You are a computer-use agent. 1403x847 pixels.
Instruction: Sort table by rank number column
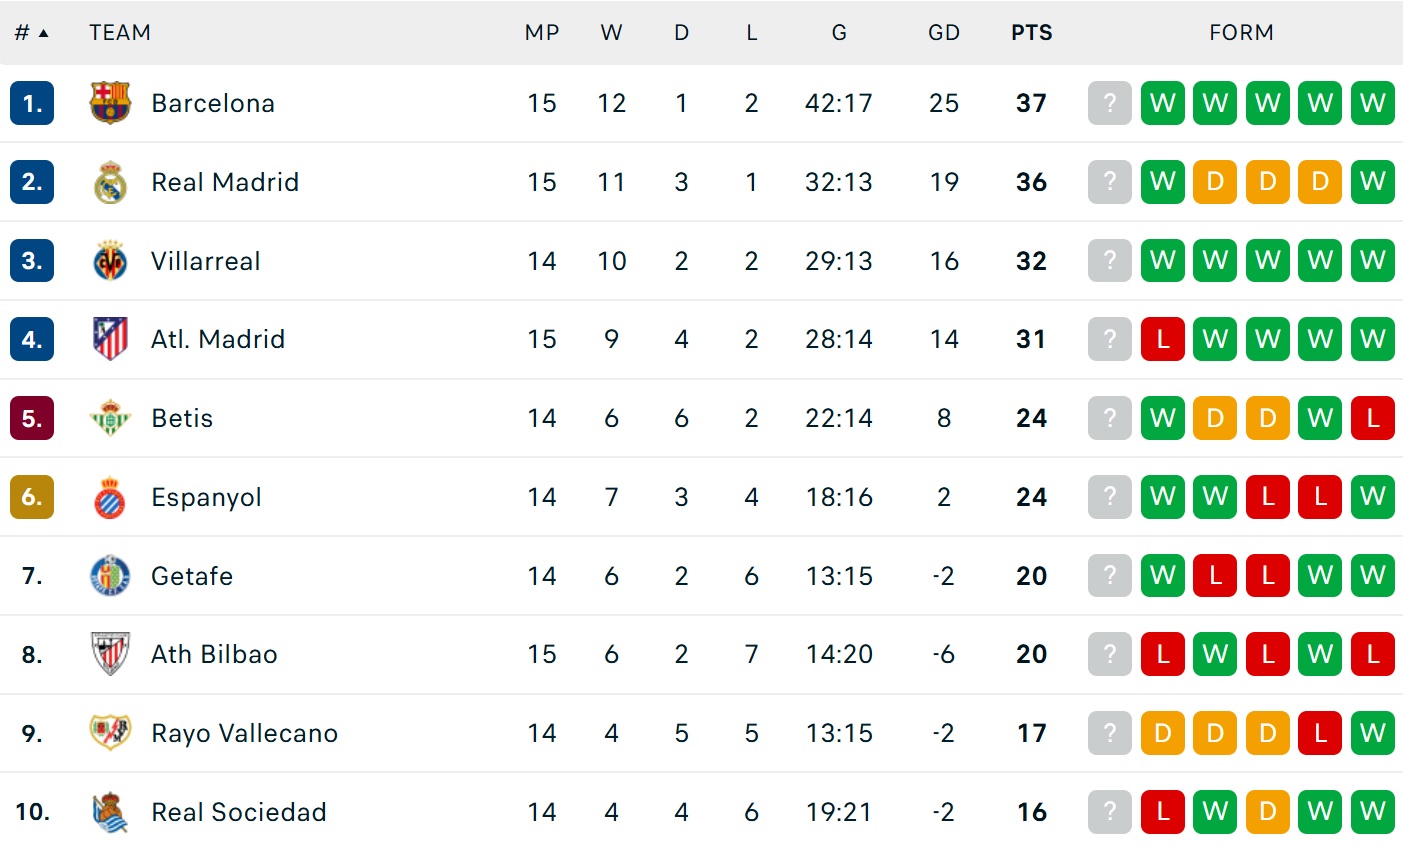[x=31, y=33]
